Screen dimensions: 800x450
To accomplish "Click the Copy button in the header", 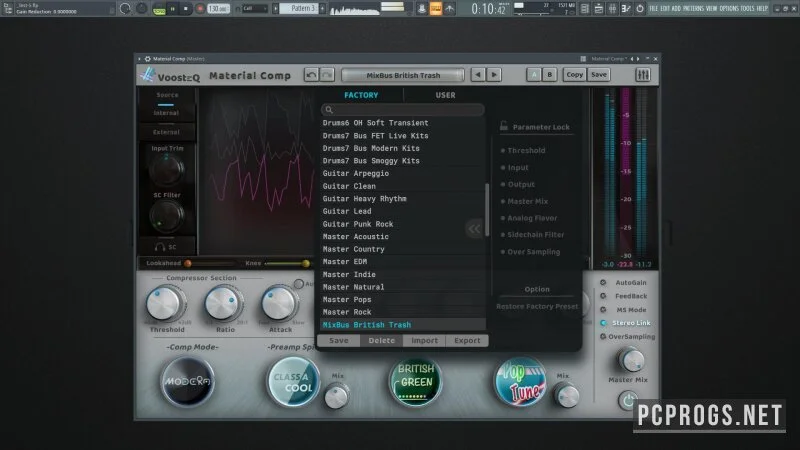I will point(574,75).
